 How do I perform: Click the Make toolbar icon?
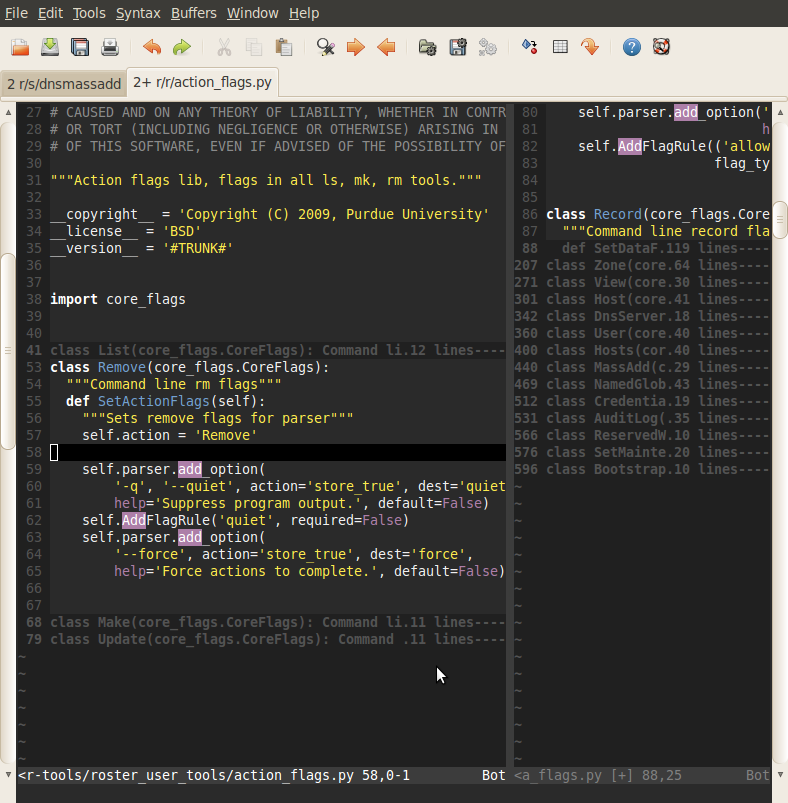[x=530, y=47]
